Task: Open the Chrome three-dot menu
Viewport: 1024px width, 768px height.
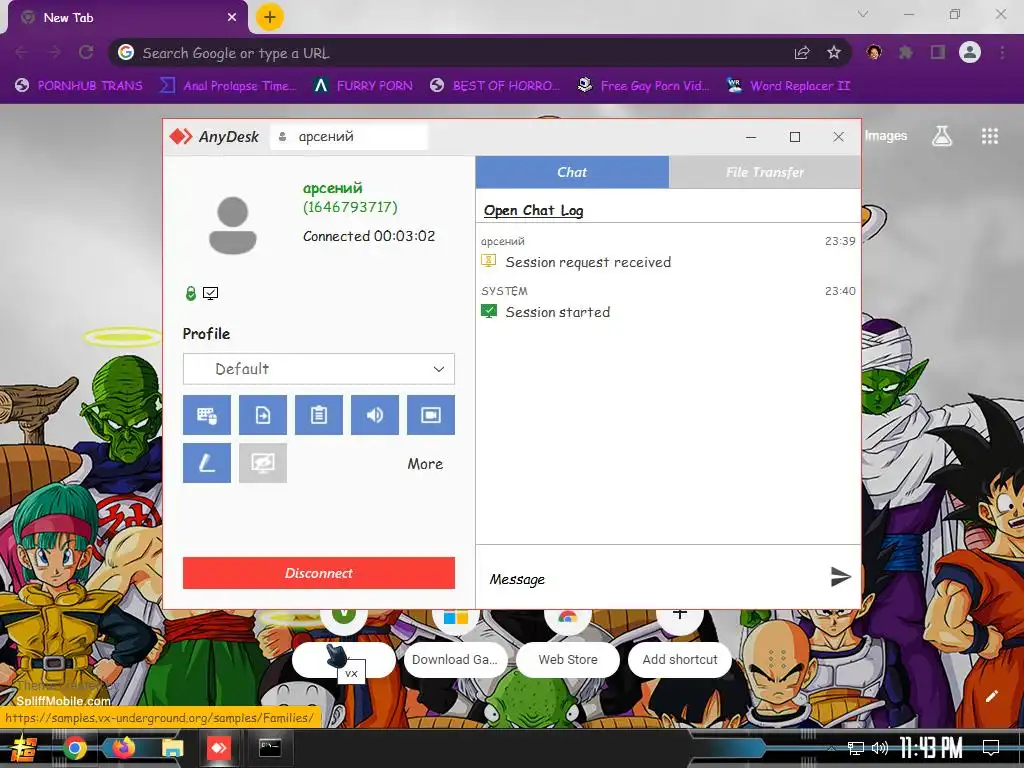Action: [1002, 52]
